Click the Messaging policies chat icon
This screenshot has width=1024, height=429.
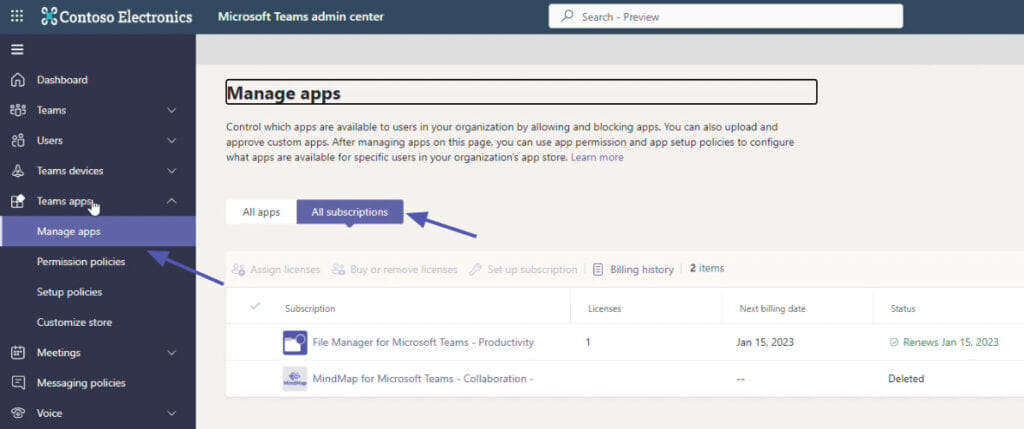pyautogui.click(x=18, y=383)
